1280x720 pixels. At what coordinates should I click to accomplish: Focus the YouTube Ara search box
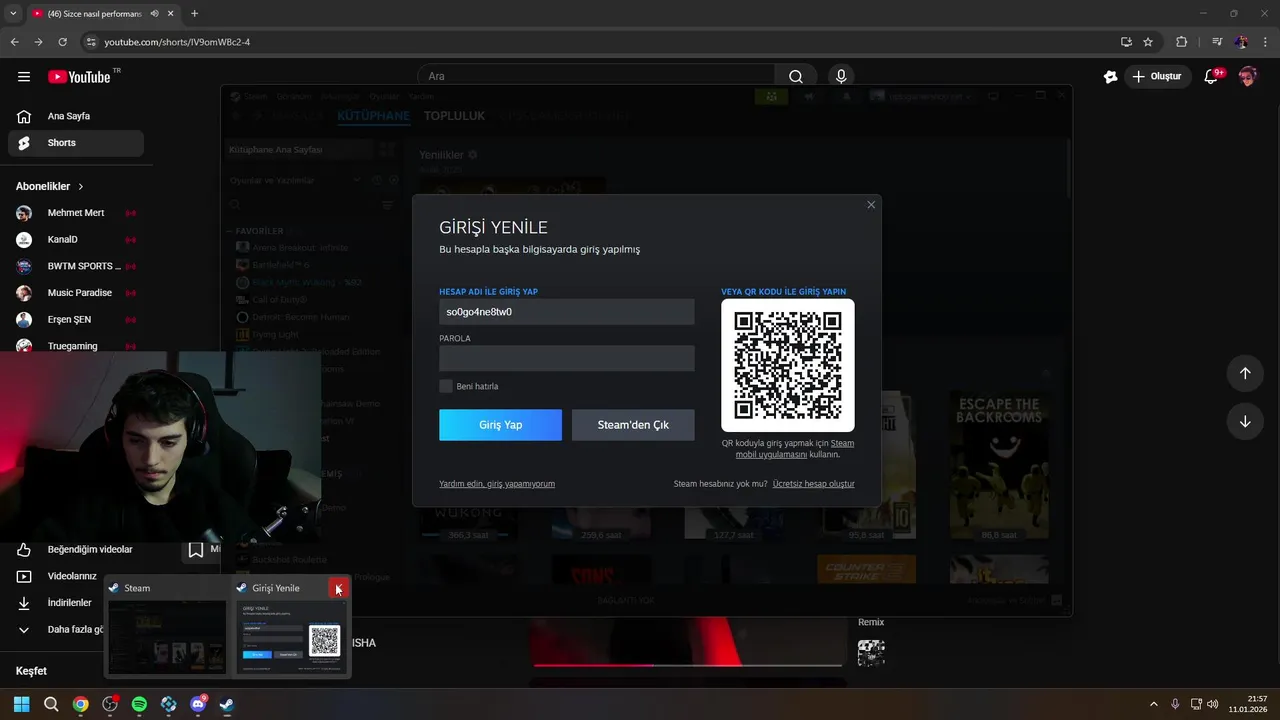tap(596, 76)
